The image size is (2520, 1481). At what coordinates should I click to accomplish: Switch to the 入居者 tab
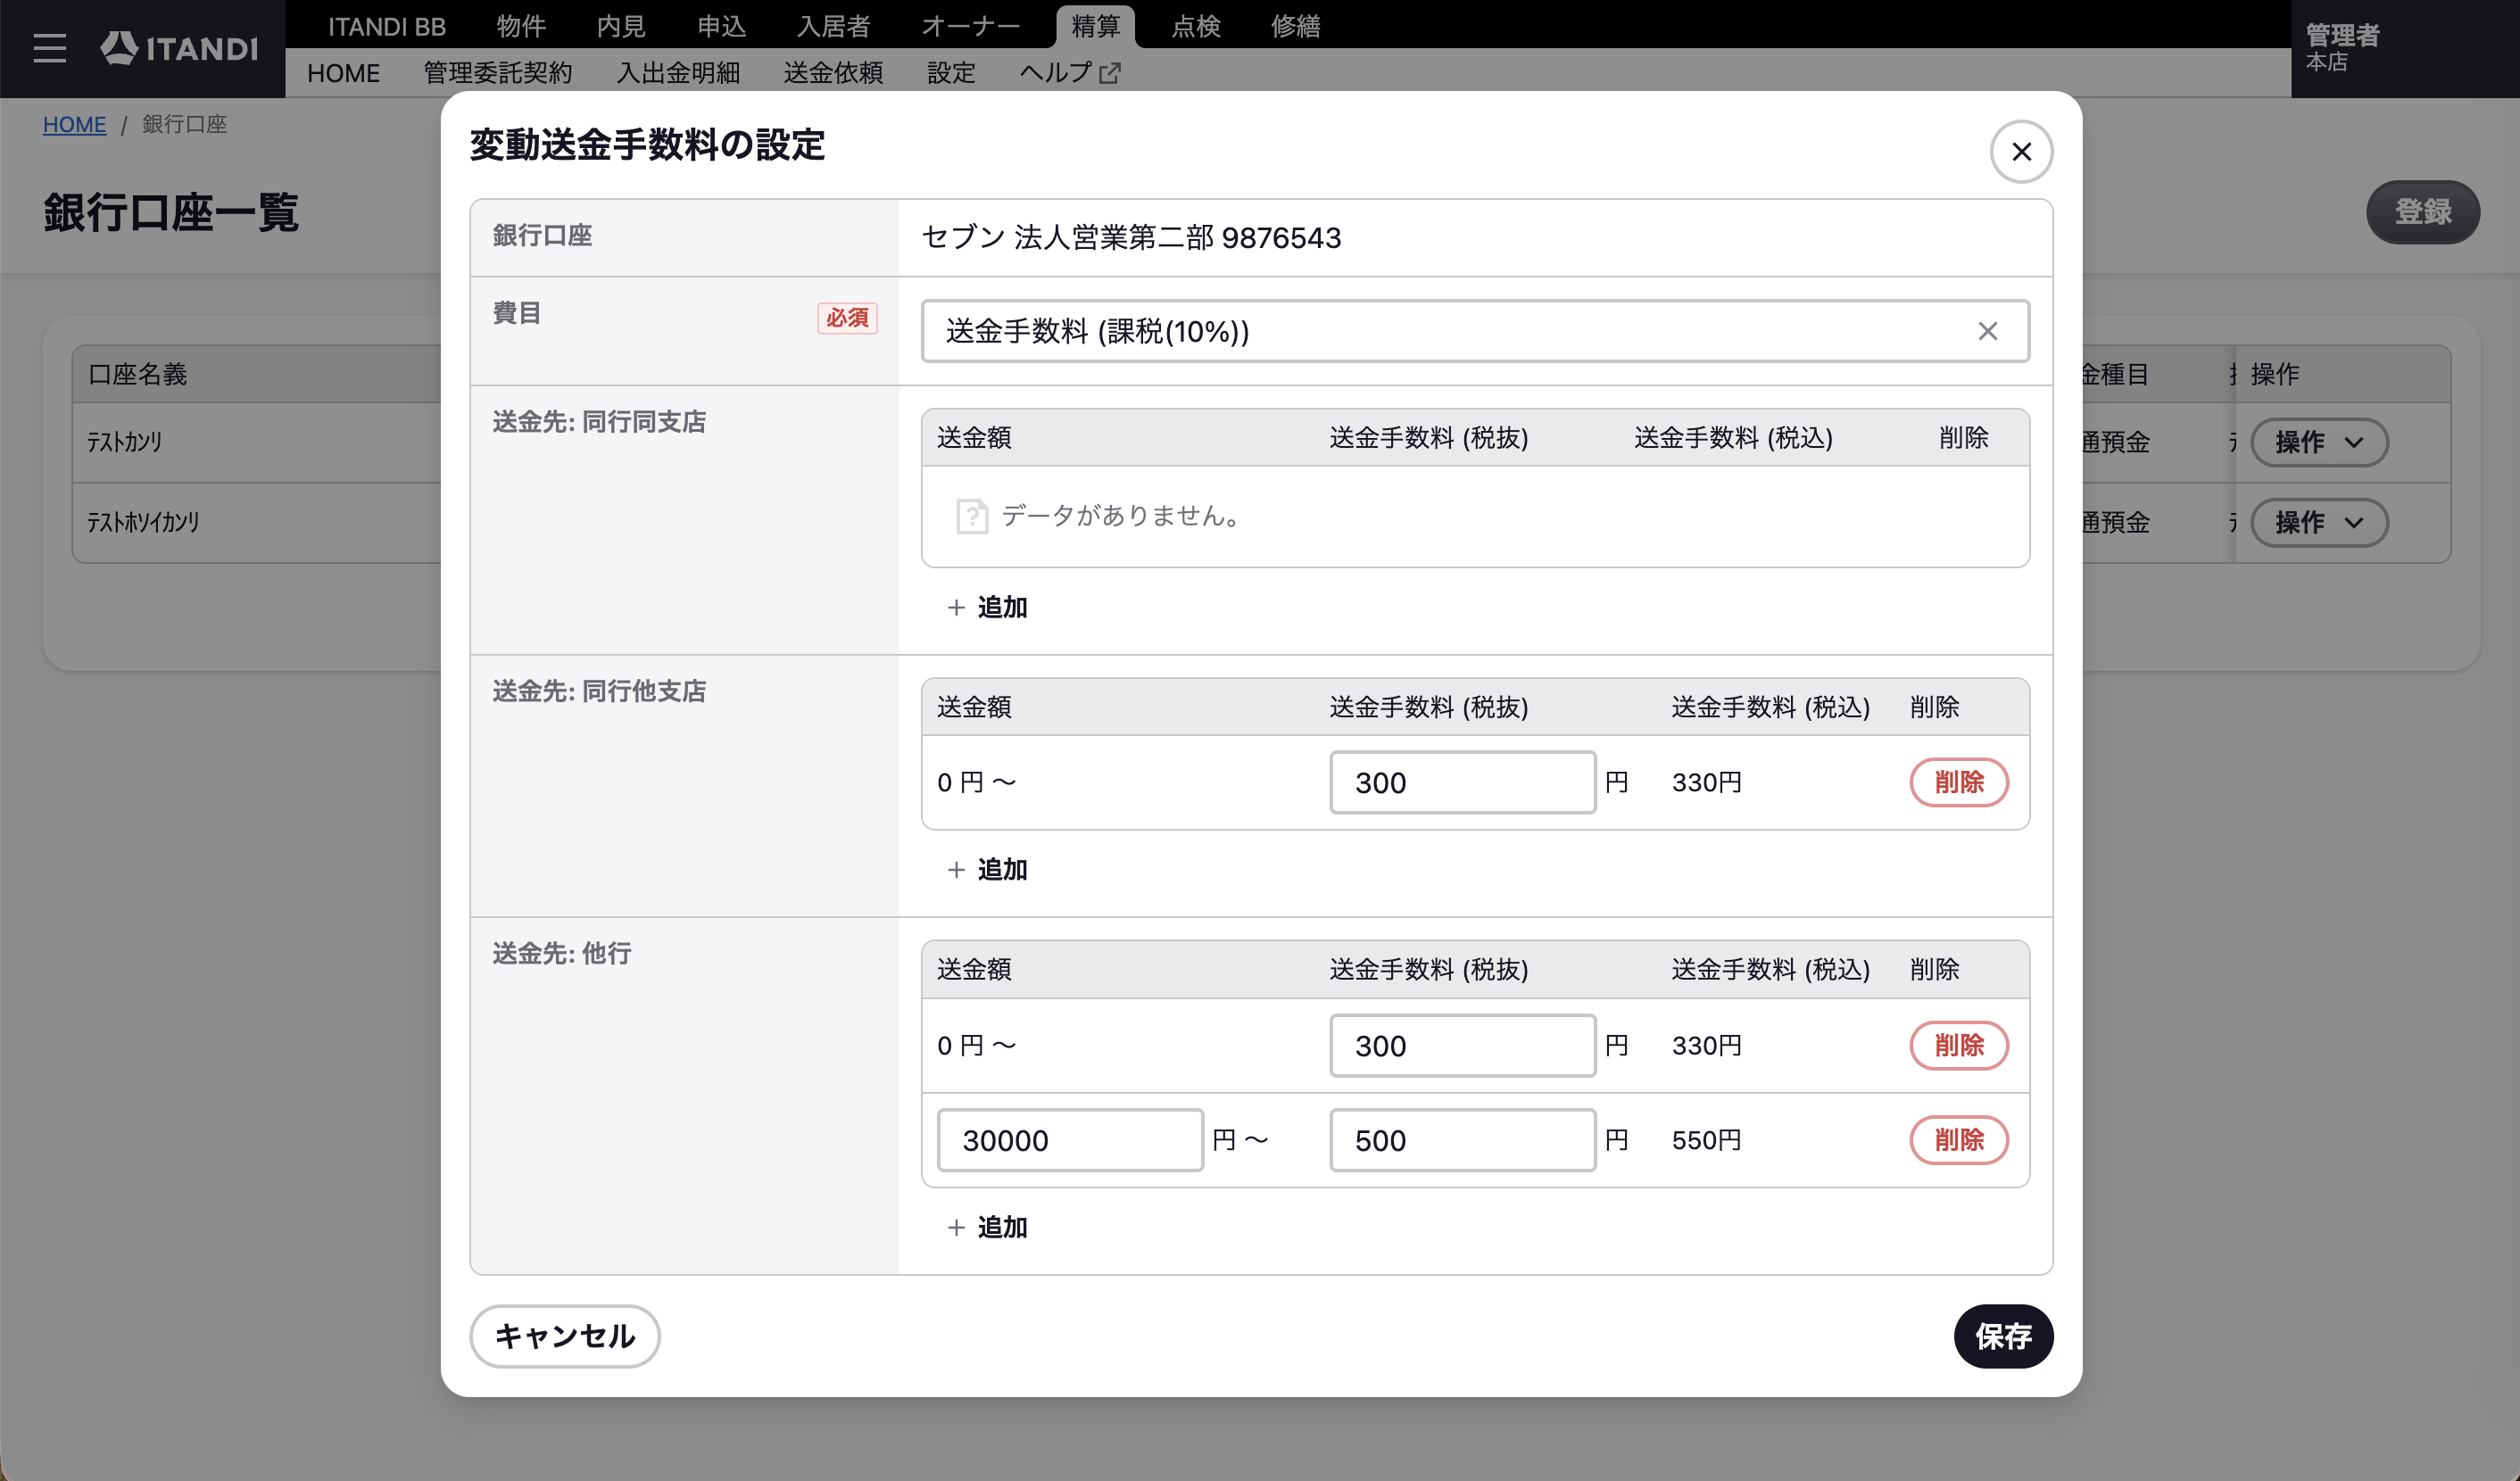[x=834, y=26]
